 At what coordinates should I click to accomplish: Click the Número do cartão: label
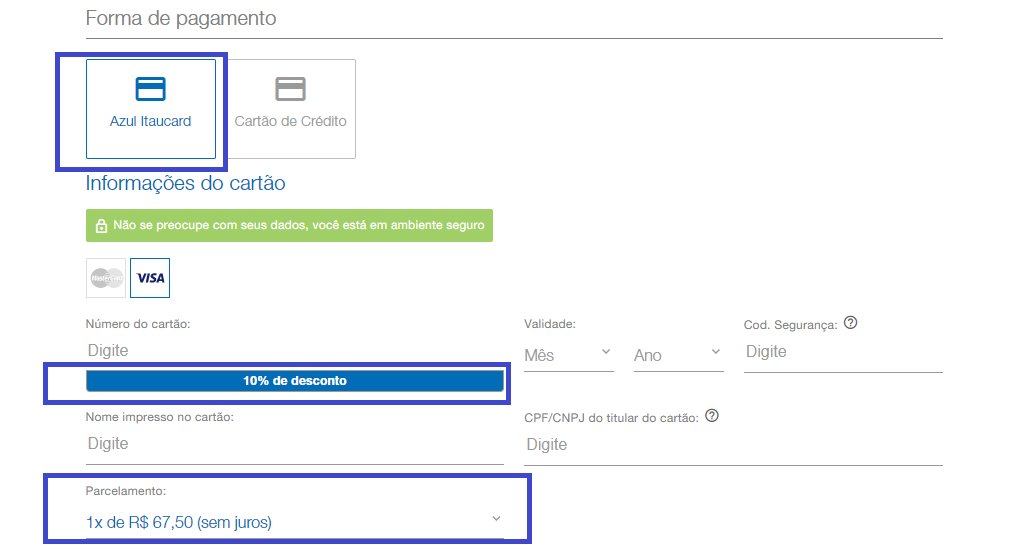click(x=138, y=324)
